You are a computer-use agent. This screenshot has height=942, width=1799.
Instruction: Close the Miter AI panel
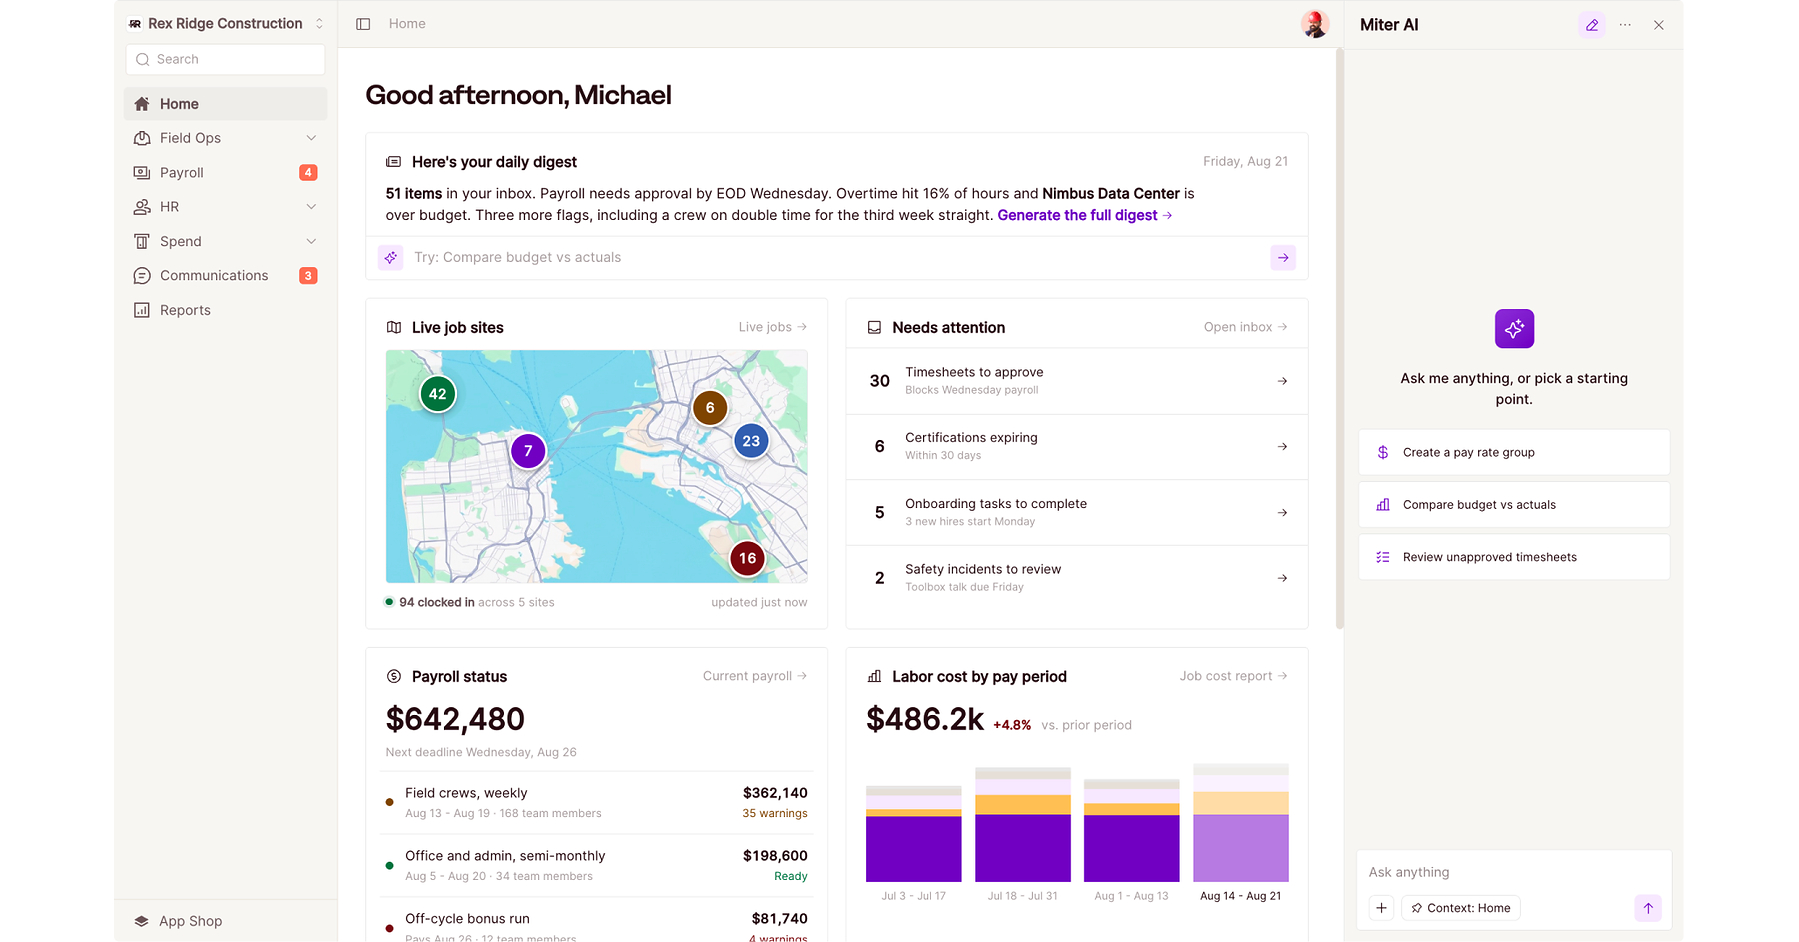click(x=1659, y=25)
